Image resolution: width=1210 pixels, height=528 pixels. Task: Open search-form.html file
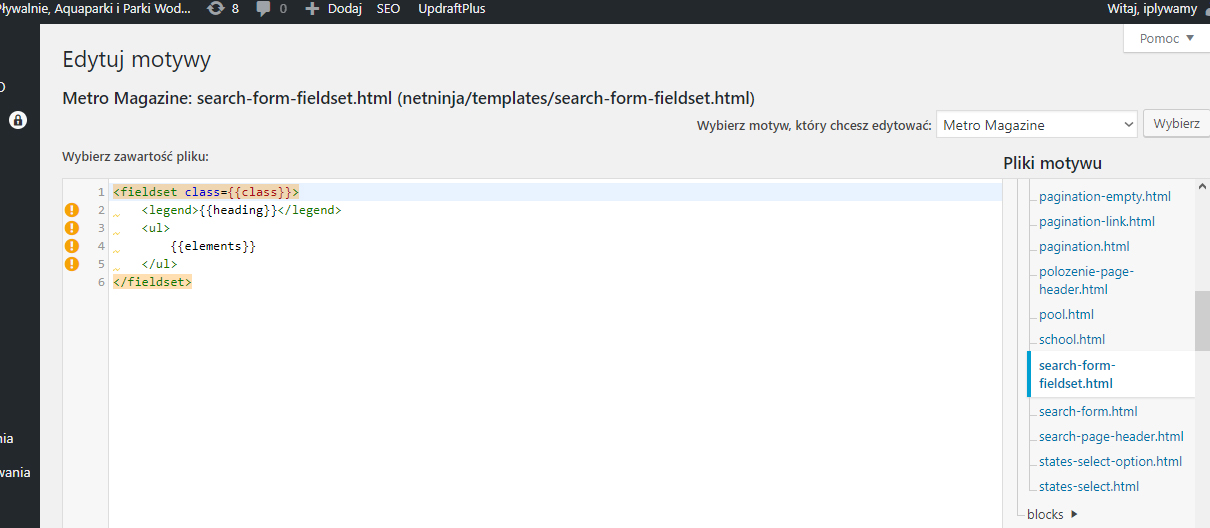[1088, 412]
